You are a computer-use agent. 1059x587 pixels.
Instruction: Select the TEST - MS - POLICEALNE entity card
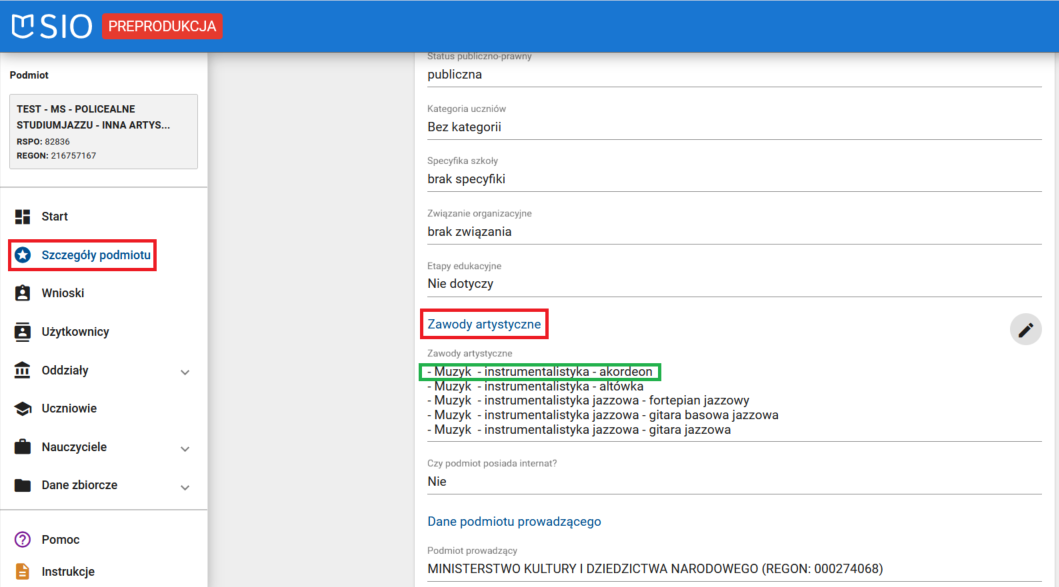tap(103, 132)
